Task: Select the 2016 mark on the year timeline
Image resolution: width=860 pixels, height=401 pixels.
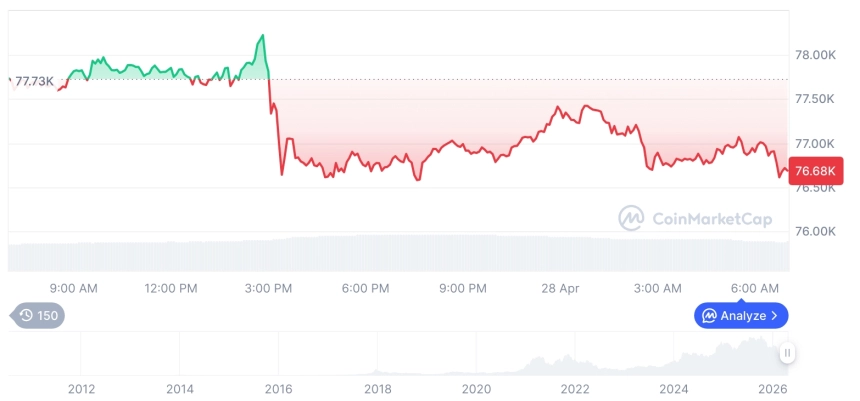Action: click(x=279, y=389)
